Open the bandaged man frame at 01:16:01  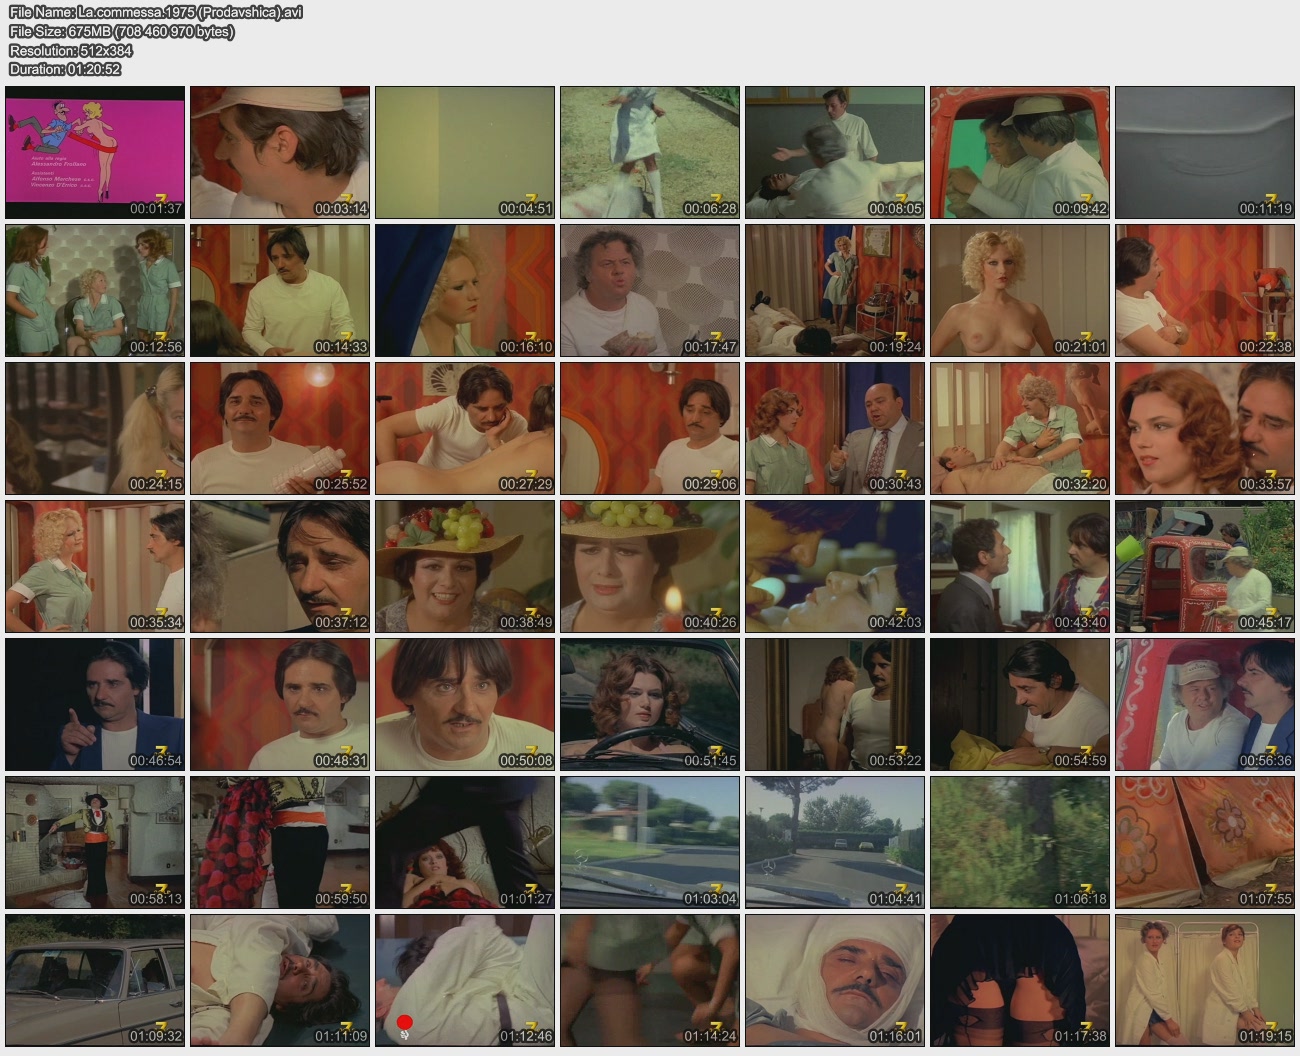pos(834,980)
